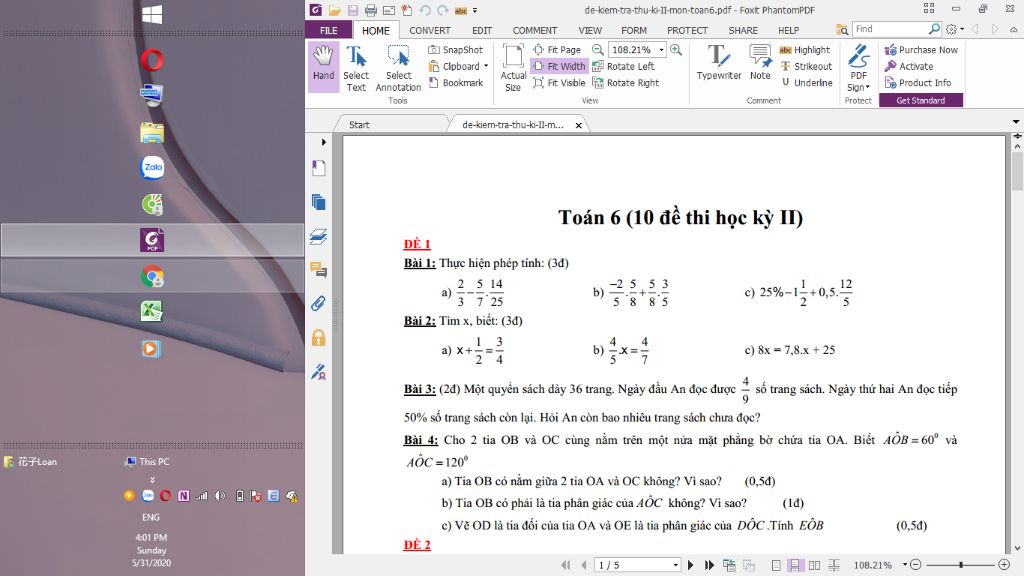The width and height of the screenshot is (1024, 576).
Task: Add a Bookmark from the ribbon
Action: pos(455,83)
